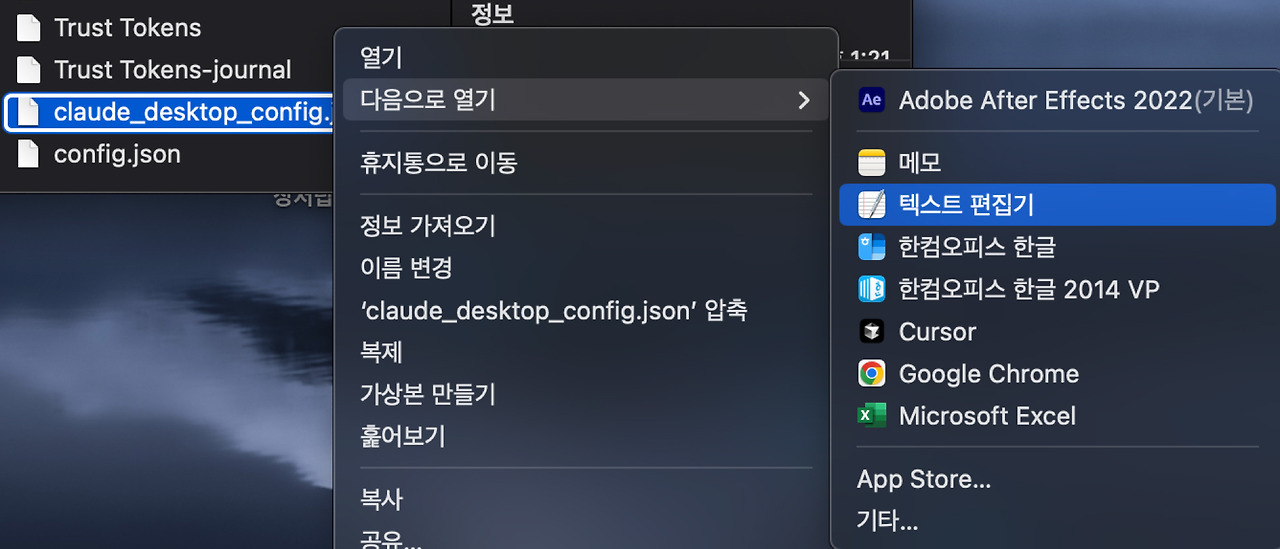Click the yellow Notes (메모) app icon
Image resolution: width=1280 pixels, height=549 pixels.
tap(872, 162)
